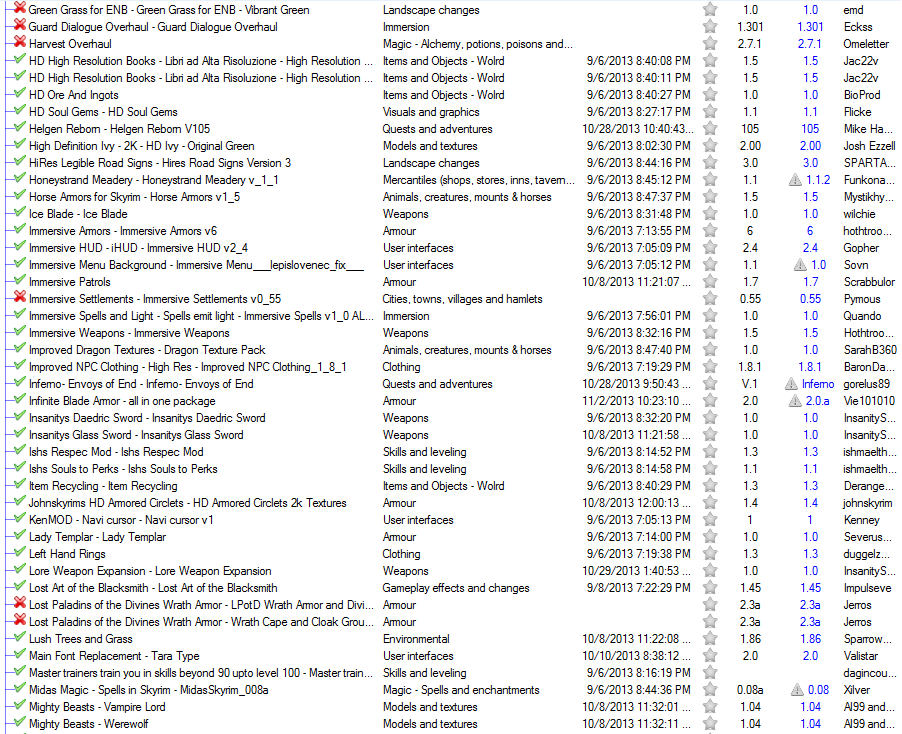Viewport: 902px width, 734px height.
Task: Click install date 9/8/2013 7:22:29 PM
Action: pos(639,588)
